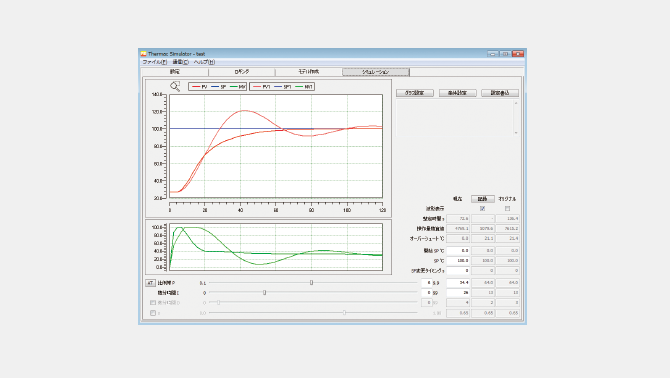Click the Thermac Simulator title bar icon
Image resolution: width=670 pixels, height=378 pixels.
click(x=144, y=54)
